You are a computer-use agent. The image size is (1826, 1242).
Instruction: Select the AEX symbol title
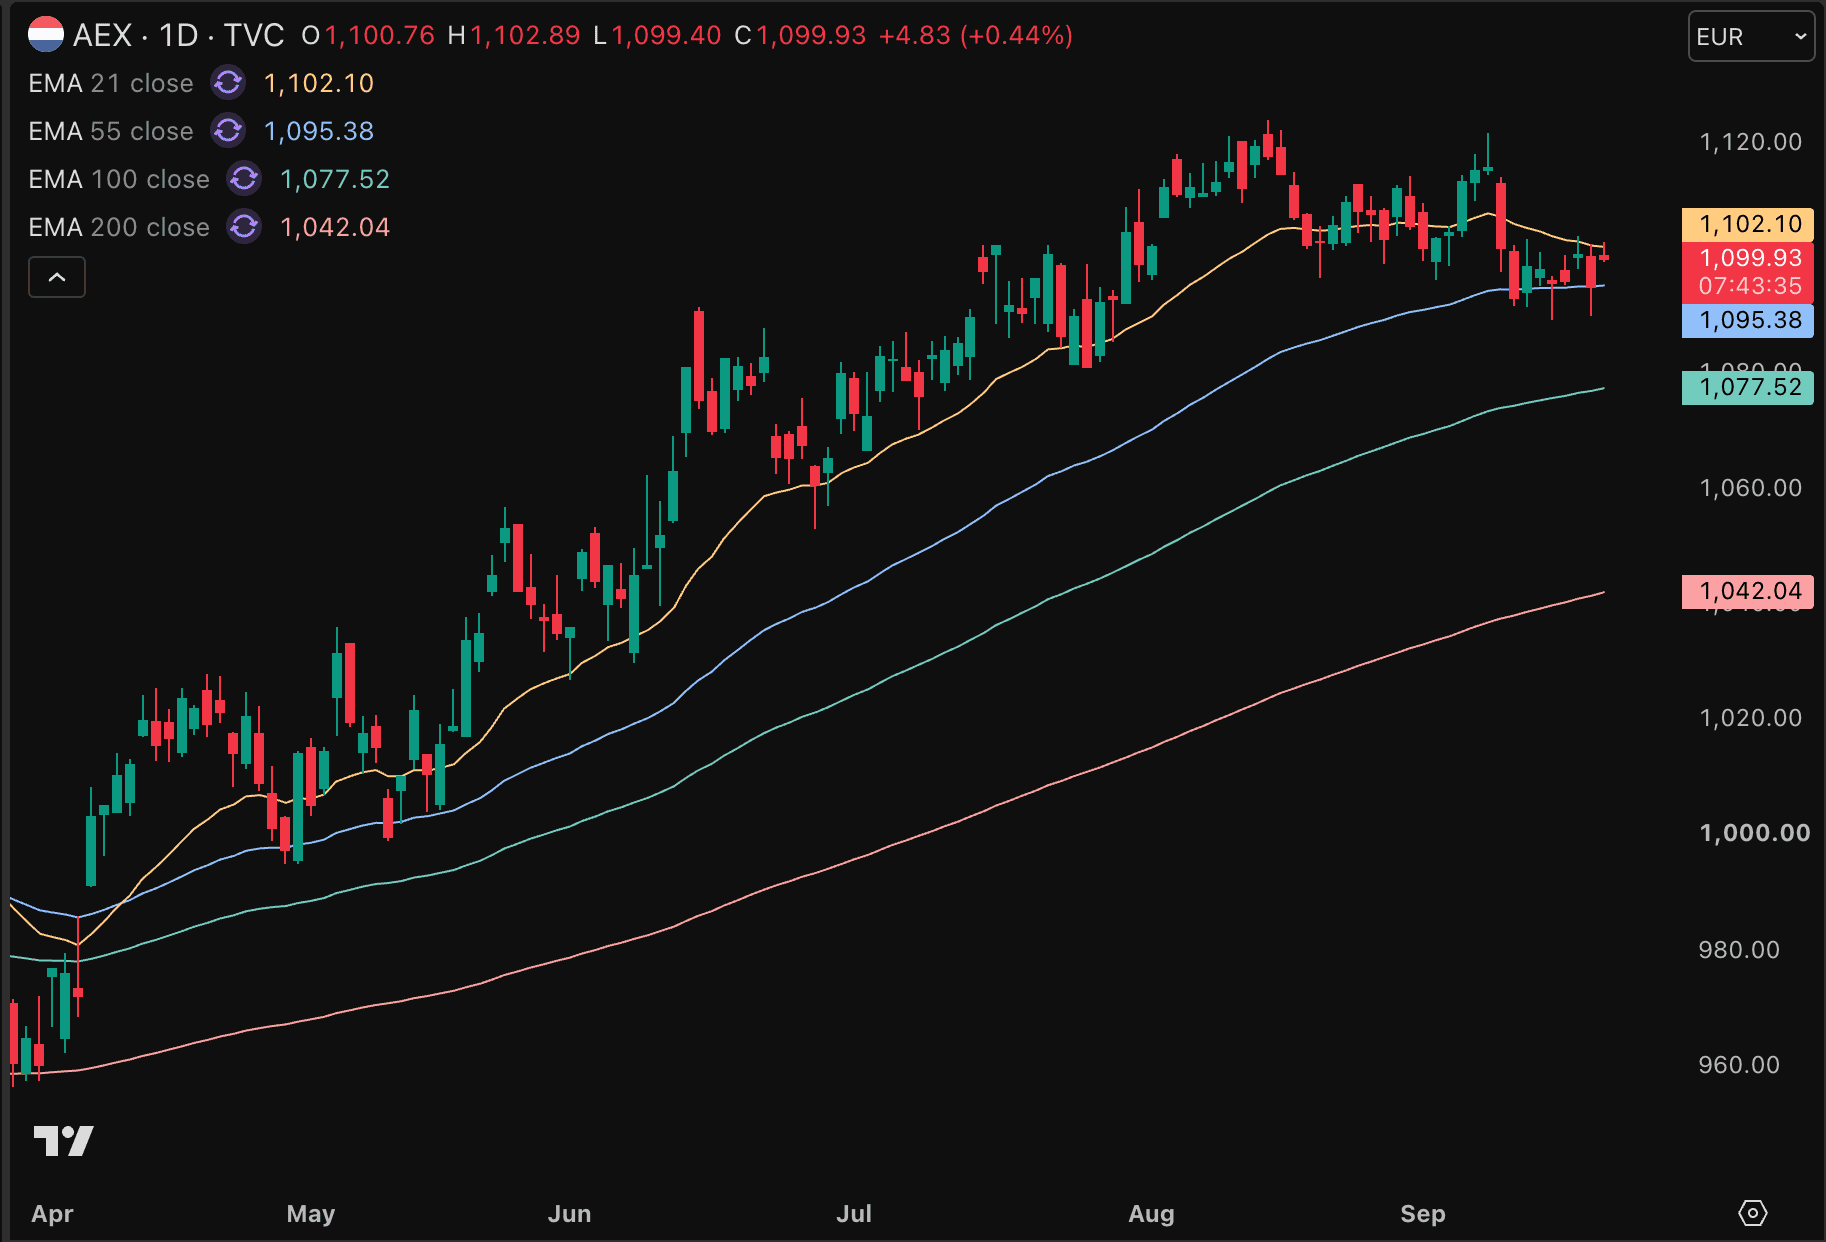pos(103,35)
